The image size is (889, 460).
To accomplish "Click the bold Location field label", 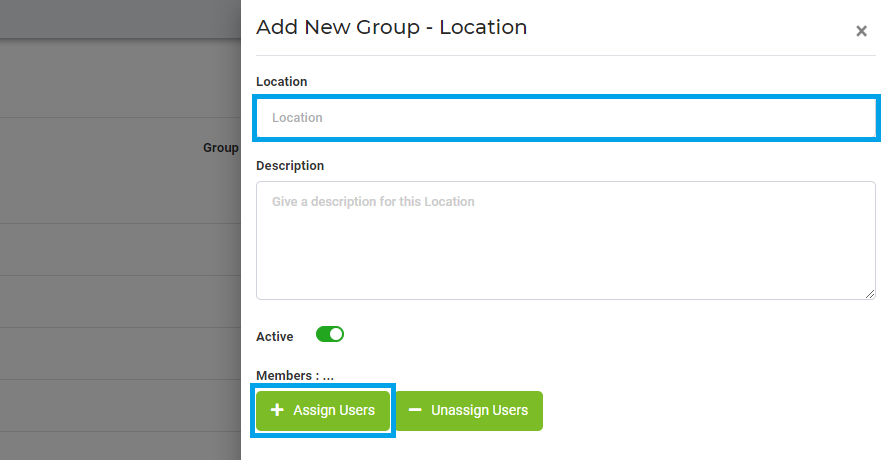I will point(281,81).
